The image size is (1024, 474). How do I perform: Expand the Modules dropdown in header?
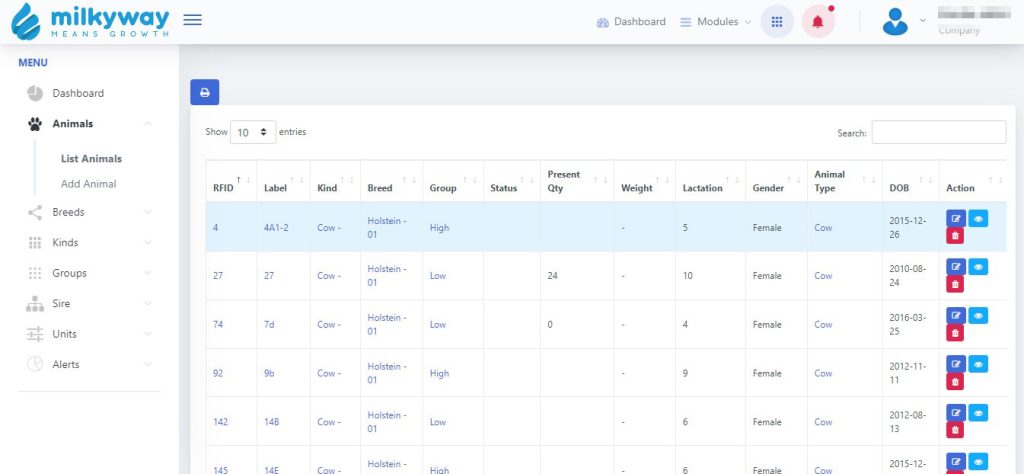(715, 22)
